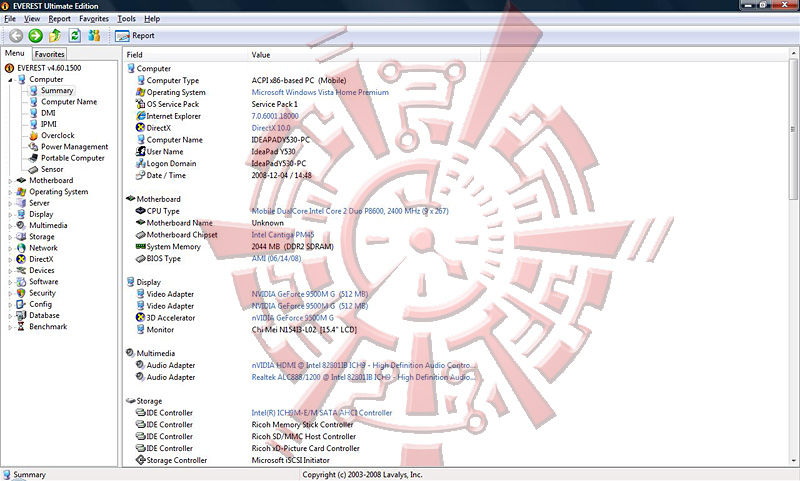Open the Mobile DualCore Intel Core 2 Duo link

[350, 211]
